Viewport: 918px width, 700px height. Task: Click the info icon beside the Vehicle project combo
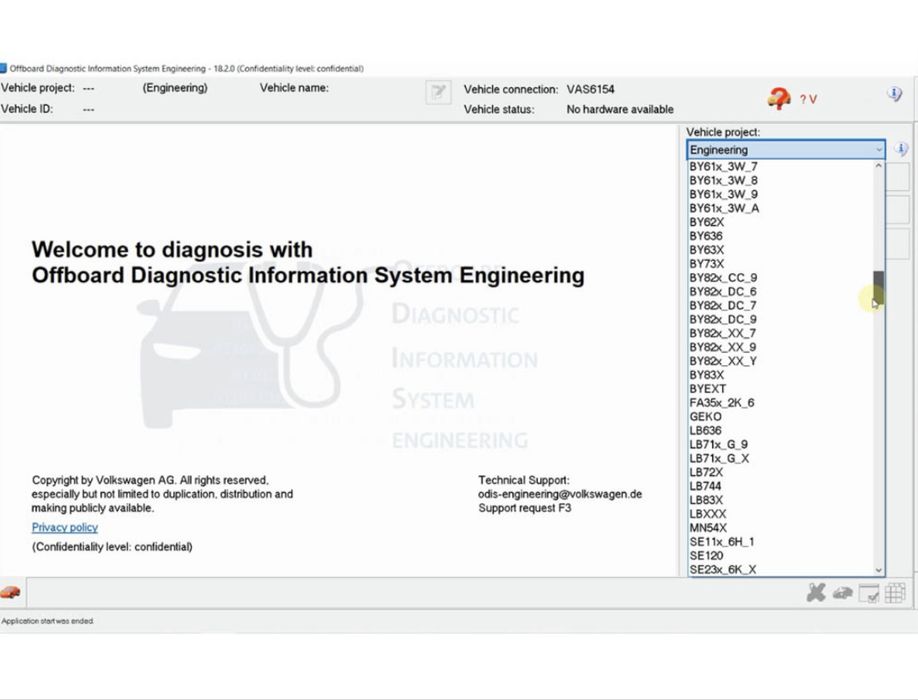[x=902, y=149]
